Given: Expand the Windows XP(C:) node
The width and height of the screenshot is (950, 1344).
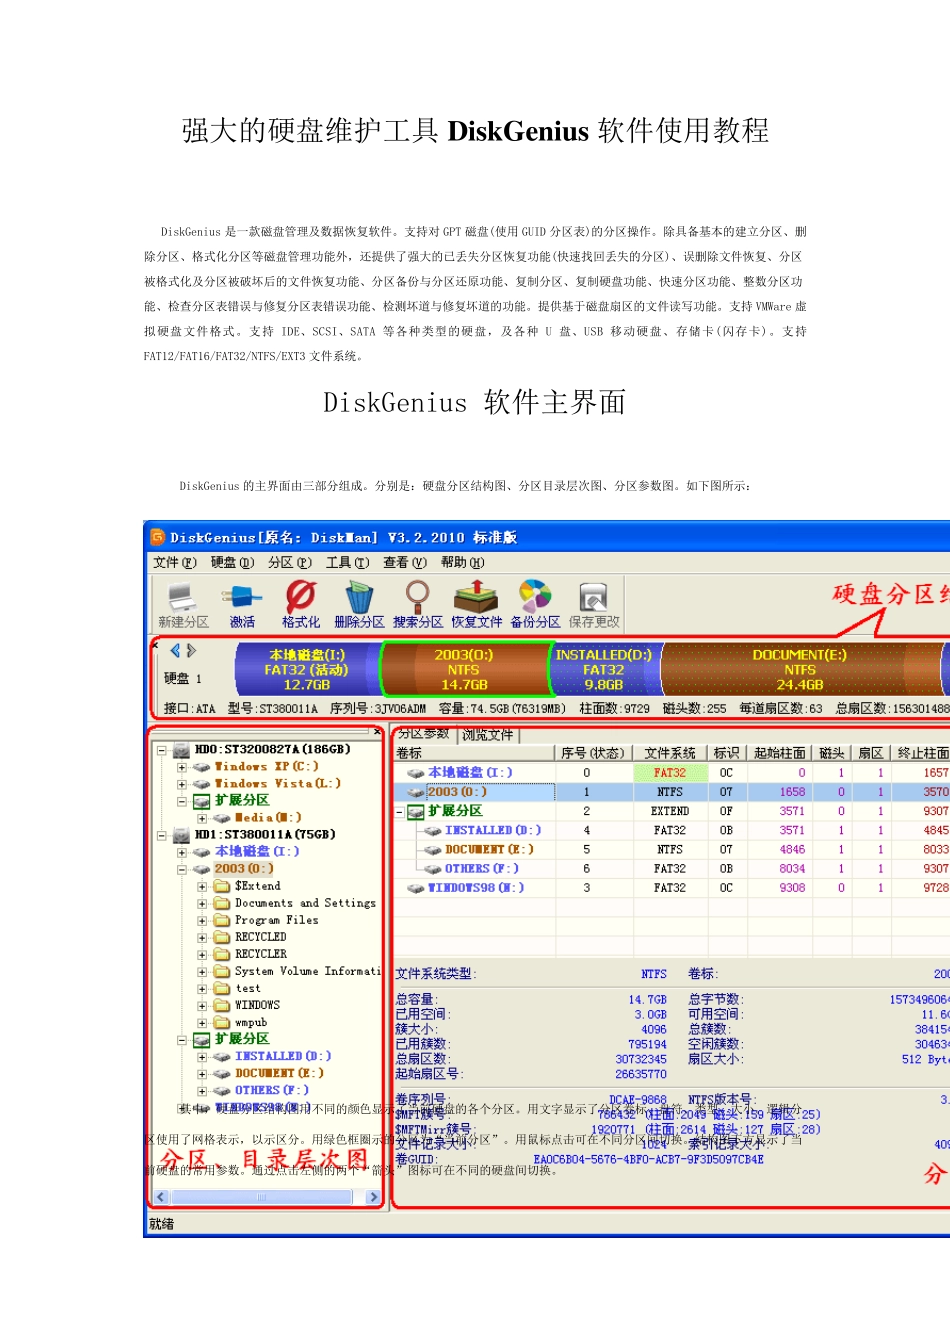Looking at the screenshot, I should [x=182, y=767].
